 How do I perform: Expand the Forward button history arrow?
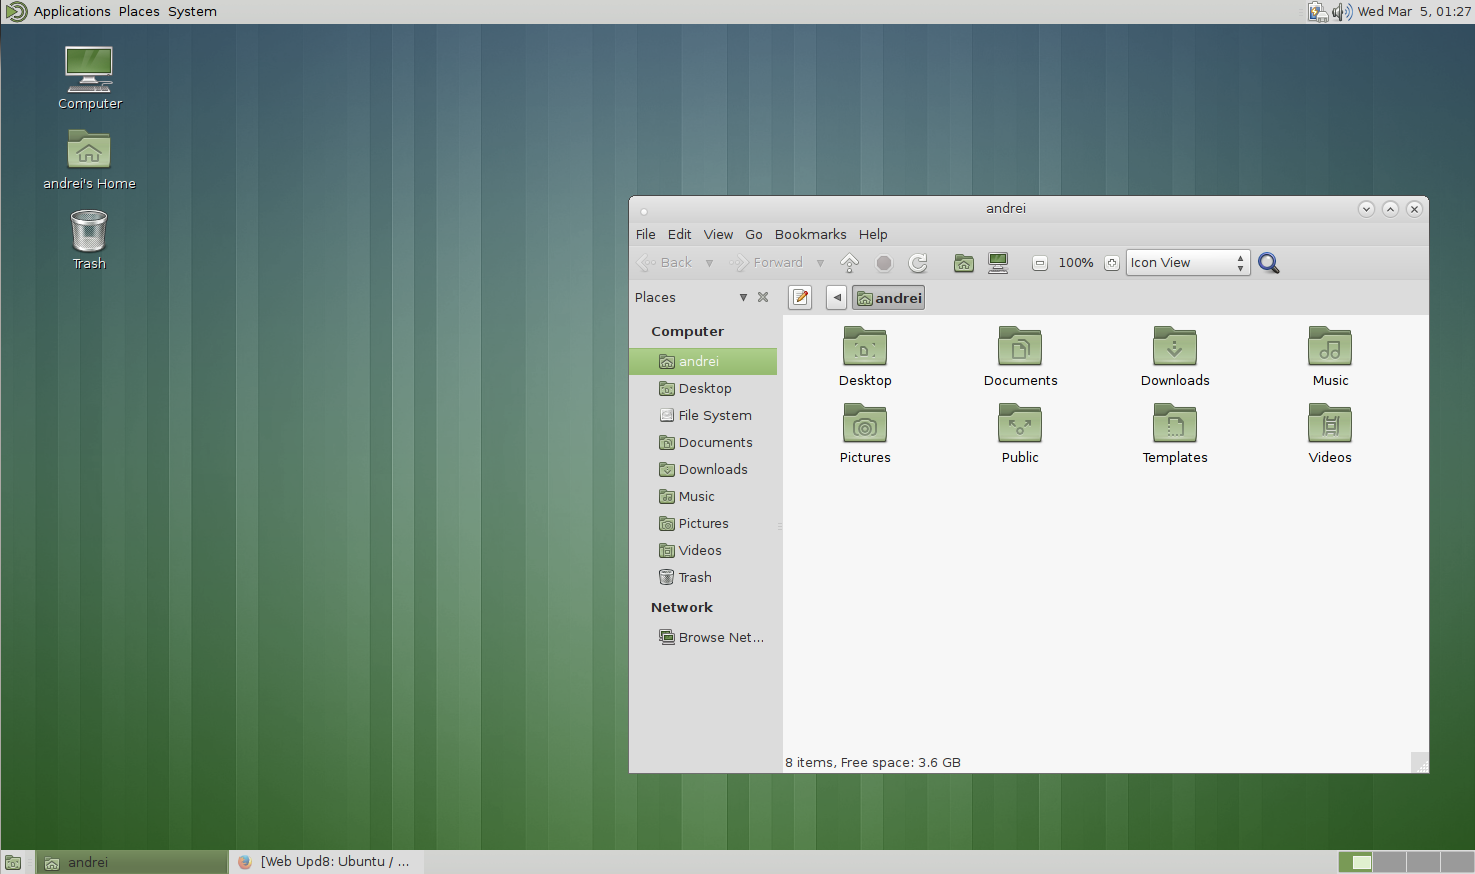(x=820, y=262)
